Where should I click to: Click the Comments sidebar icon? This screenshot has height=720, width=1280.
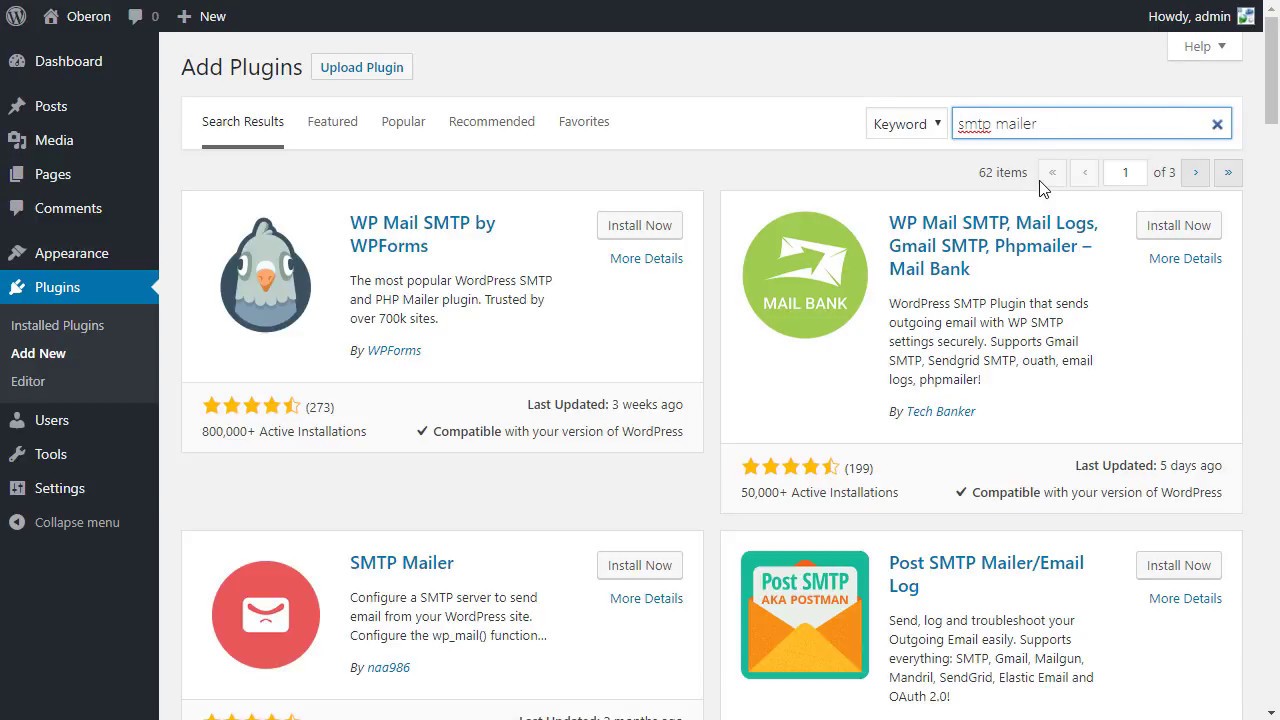17,208
